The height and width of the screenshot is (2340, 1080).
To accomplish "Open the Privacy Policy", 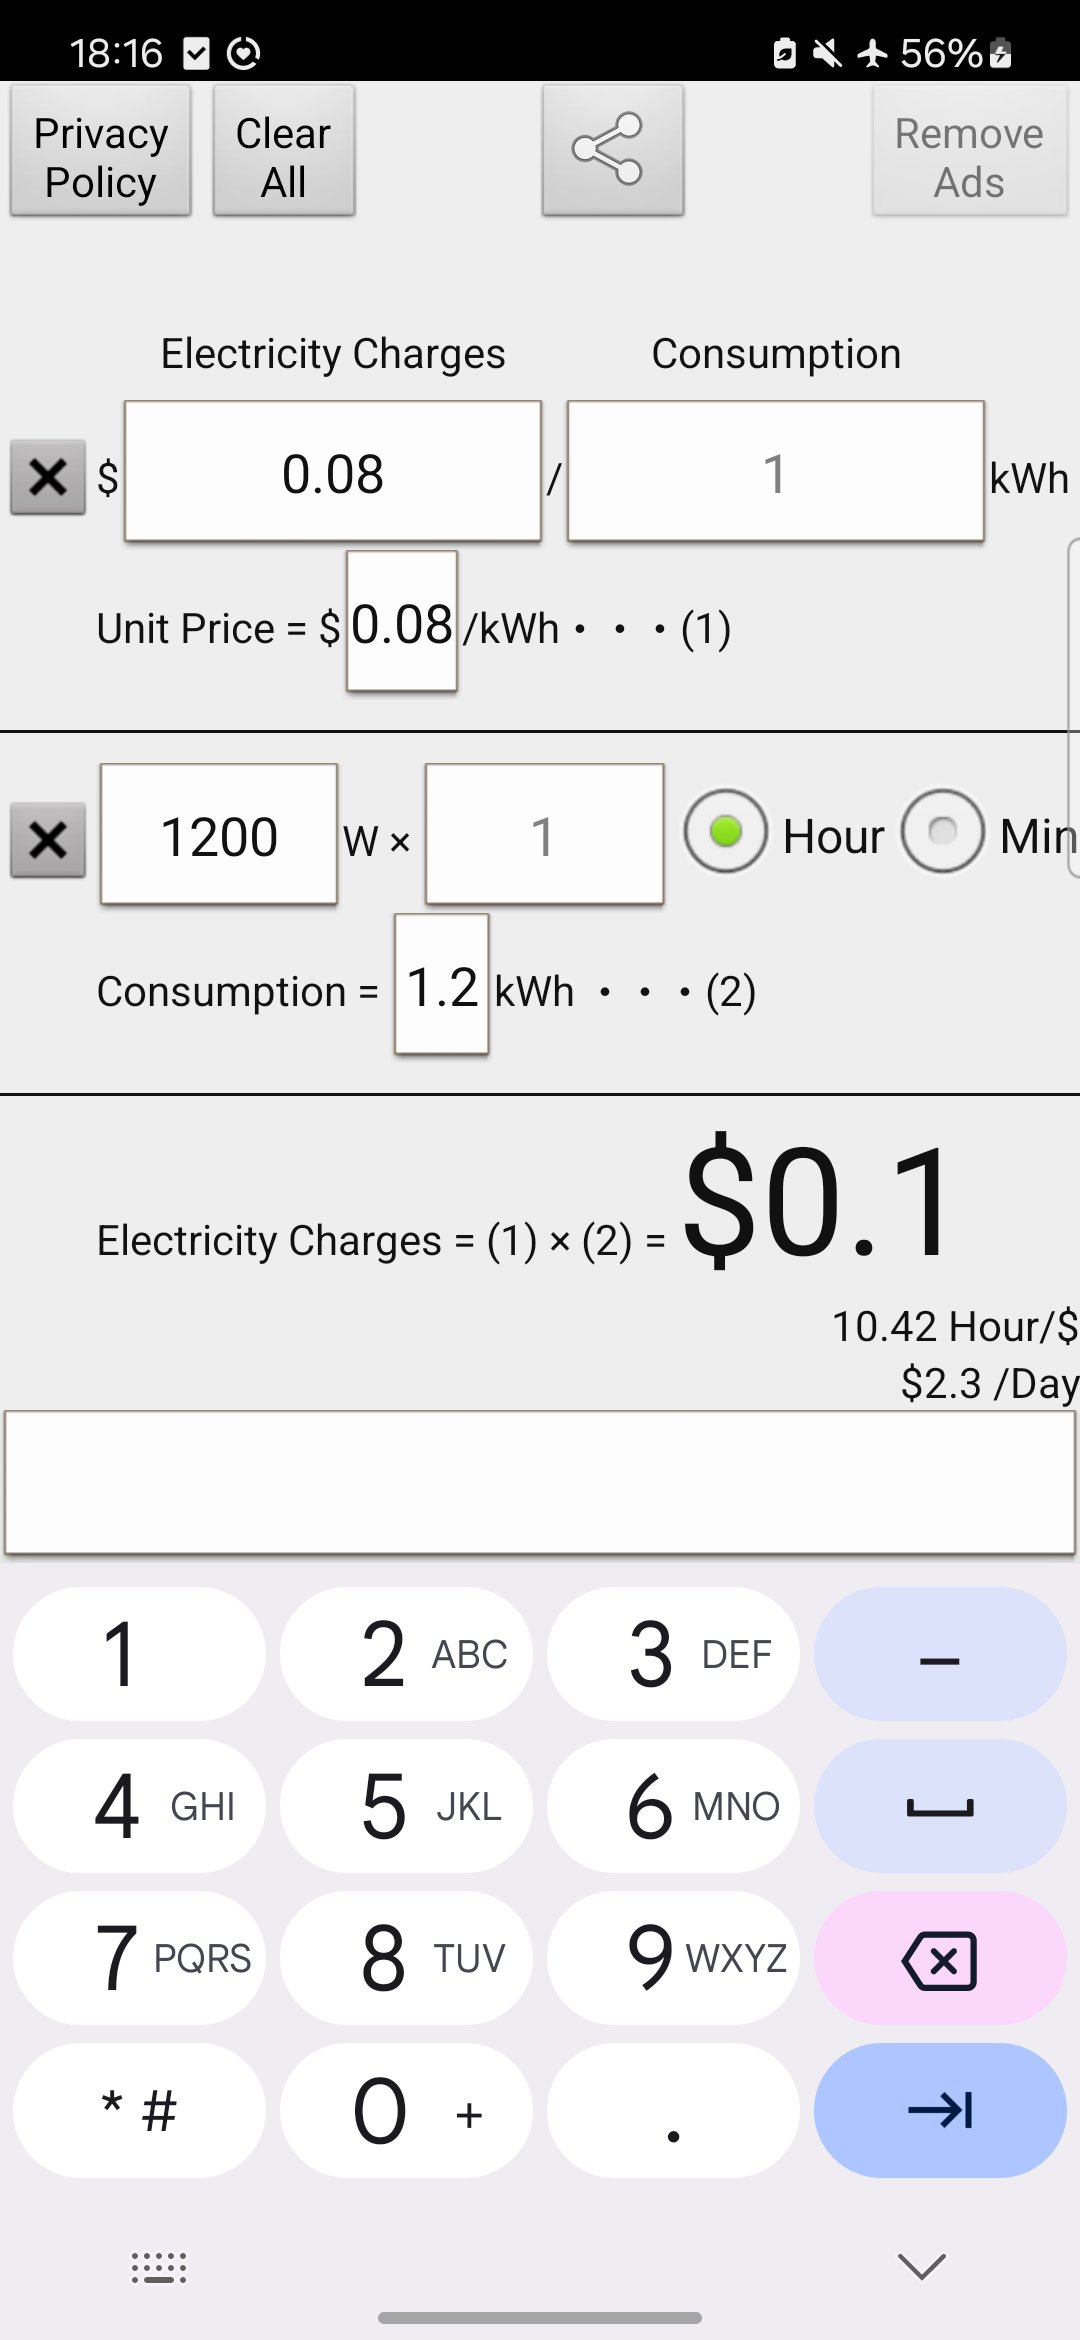I will (101, 151).
